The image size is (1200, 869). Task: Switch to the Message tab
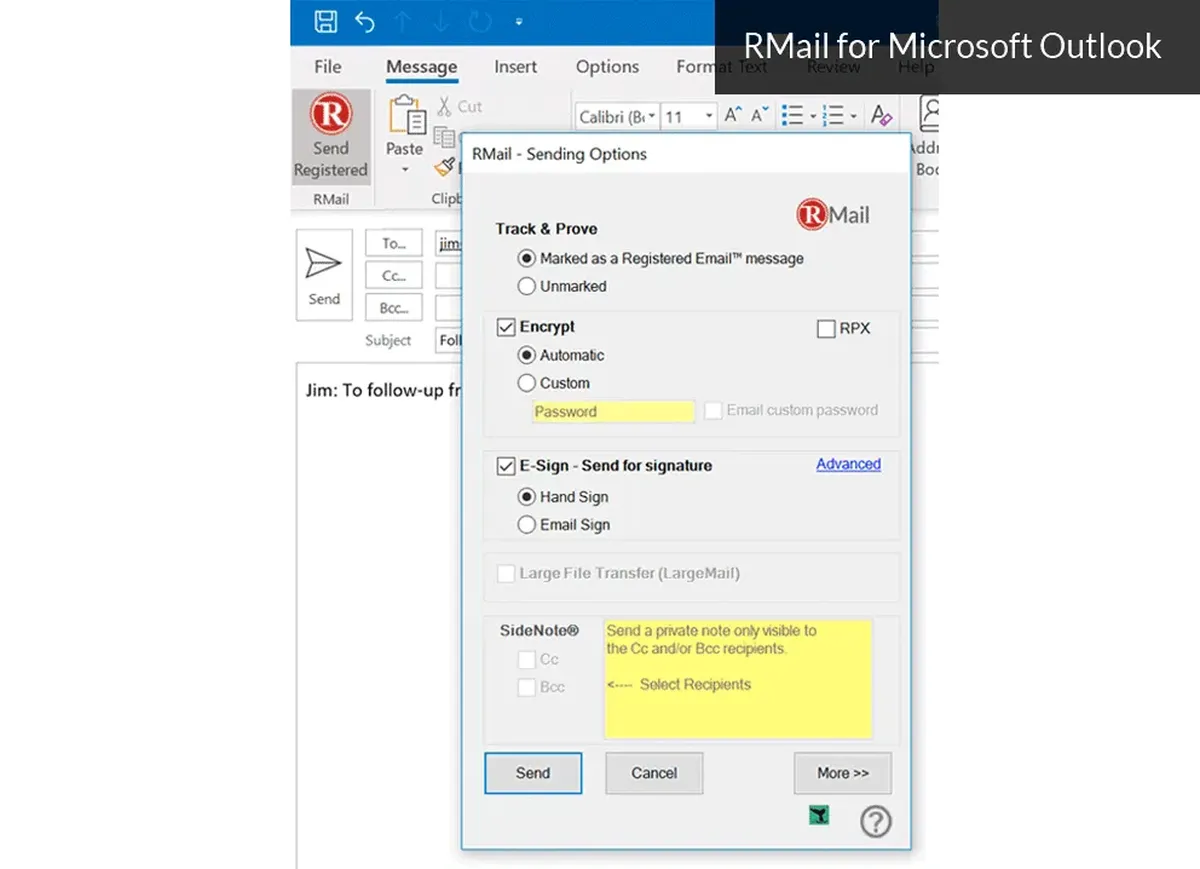coord(421,67)
